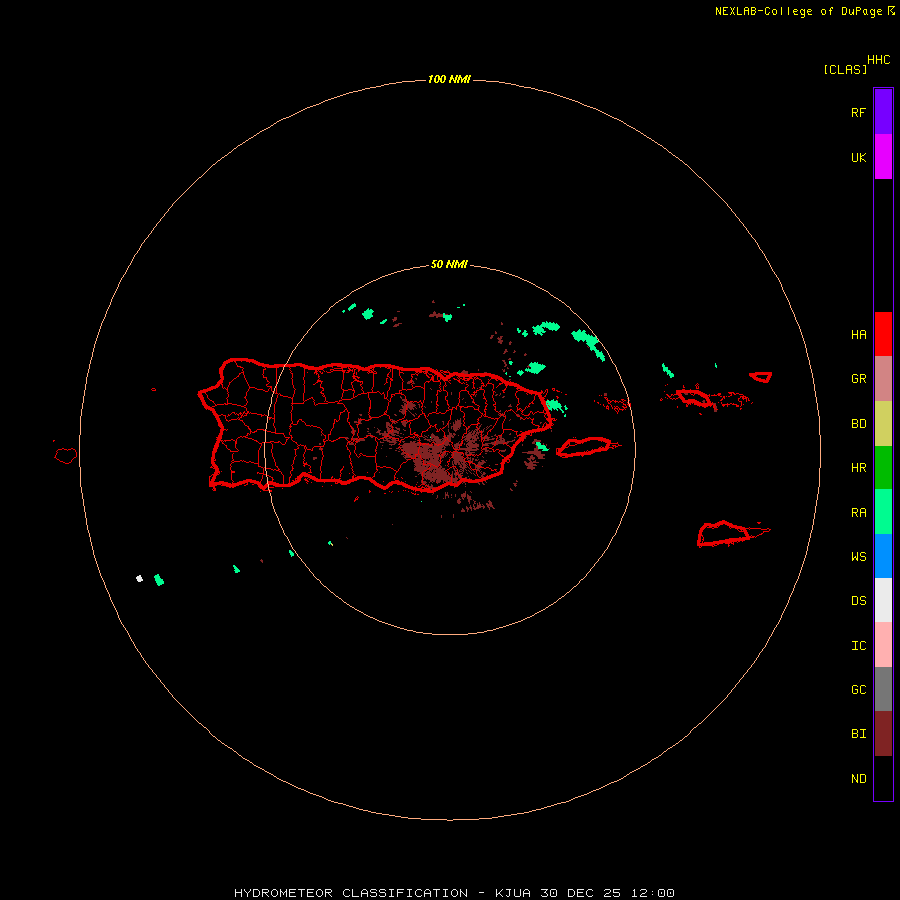
Task: Click the RF purple legend swatch
Action: point(883,112)
